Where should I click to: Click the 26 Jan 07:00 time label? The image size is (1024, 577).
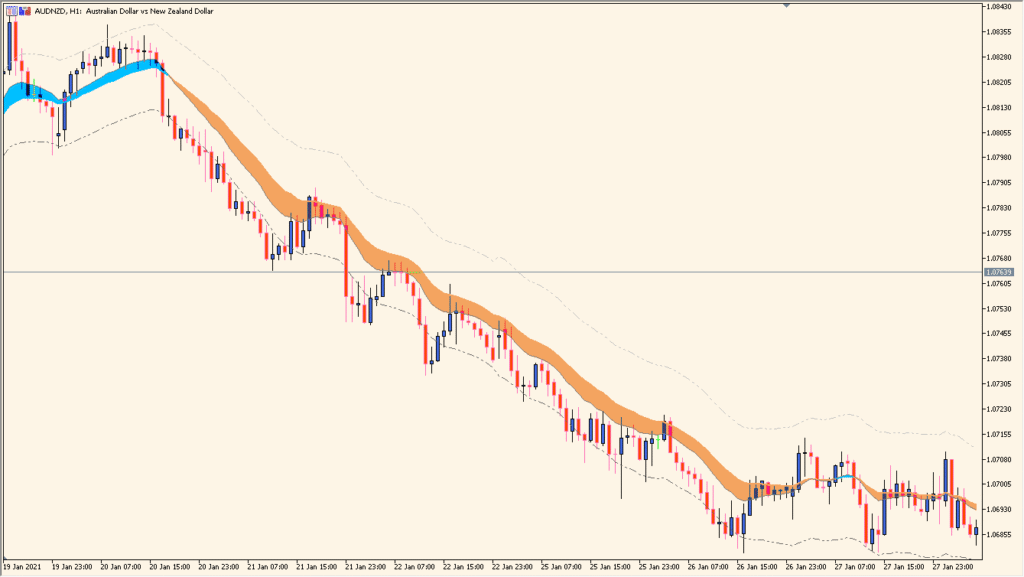click(x=708, y=567)
